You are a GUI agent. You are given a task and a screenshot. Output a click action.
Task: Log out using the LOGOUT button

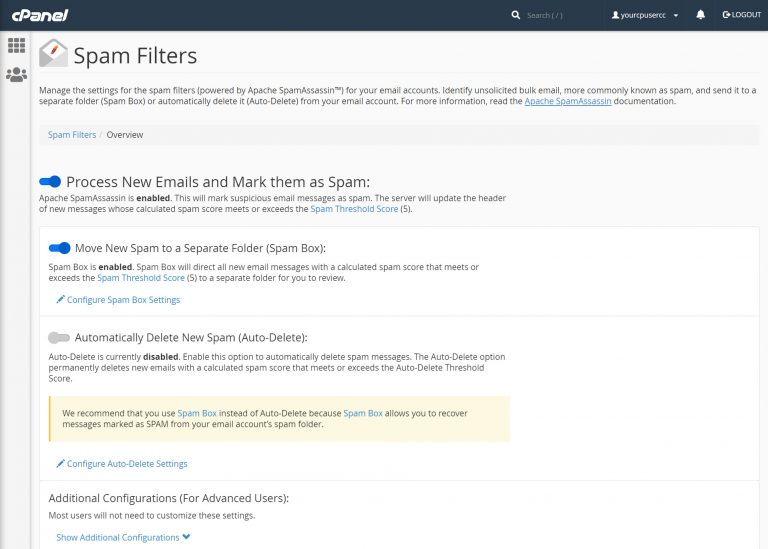click(x=741, y=15)
